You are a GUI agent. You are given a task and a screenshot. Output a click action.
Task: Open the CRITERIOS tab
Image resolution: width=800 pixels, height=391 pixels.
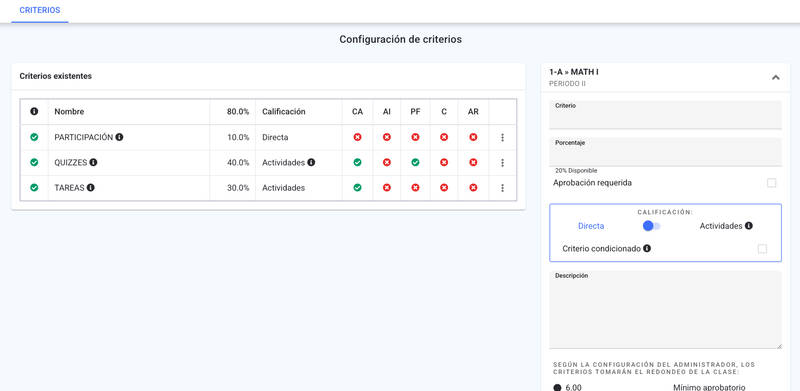[x=40, y=10]
